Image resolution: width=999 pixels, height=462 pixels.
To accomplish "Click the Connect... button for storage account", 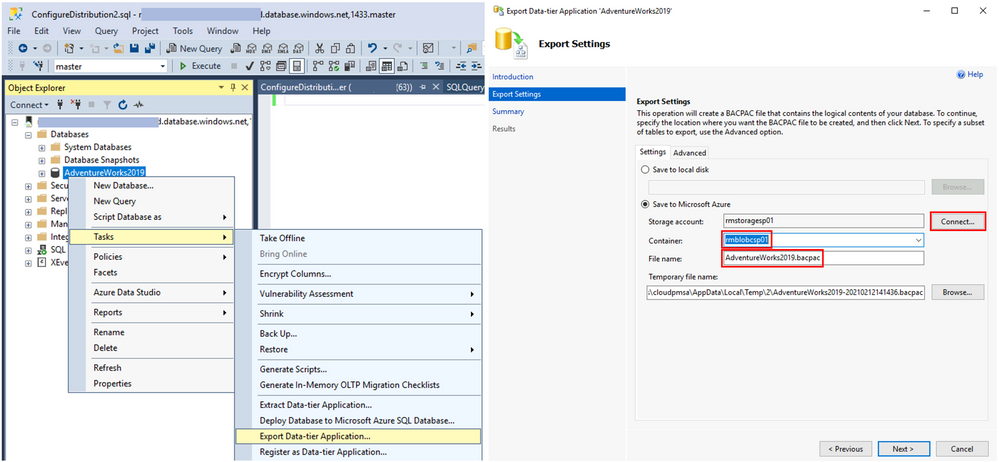I will pyautogui.click(x=956, y=221).
